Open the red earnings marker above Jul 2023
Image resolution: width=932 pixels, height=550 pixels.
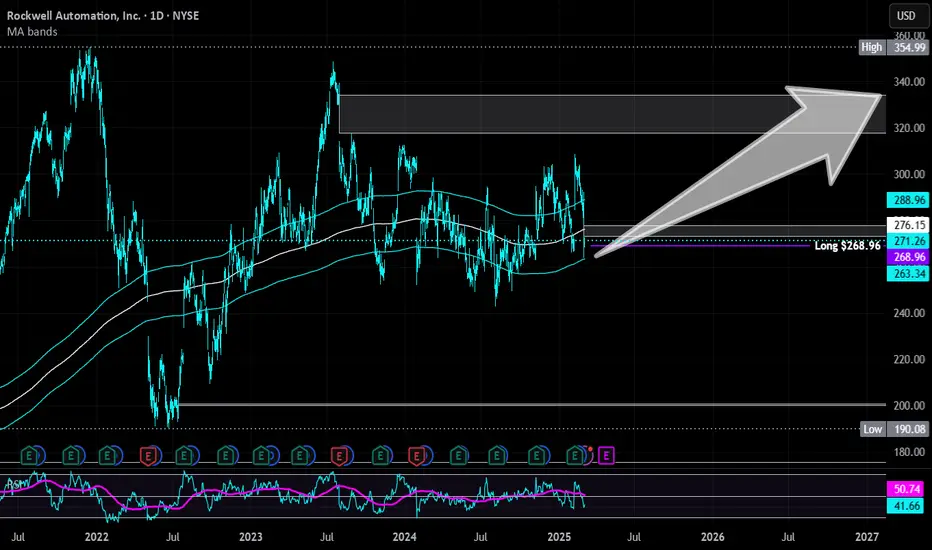[339, 456]
